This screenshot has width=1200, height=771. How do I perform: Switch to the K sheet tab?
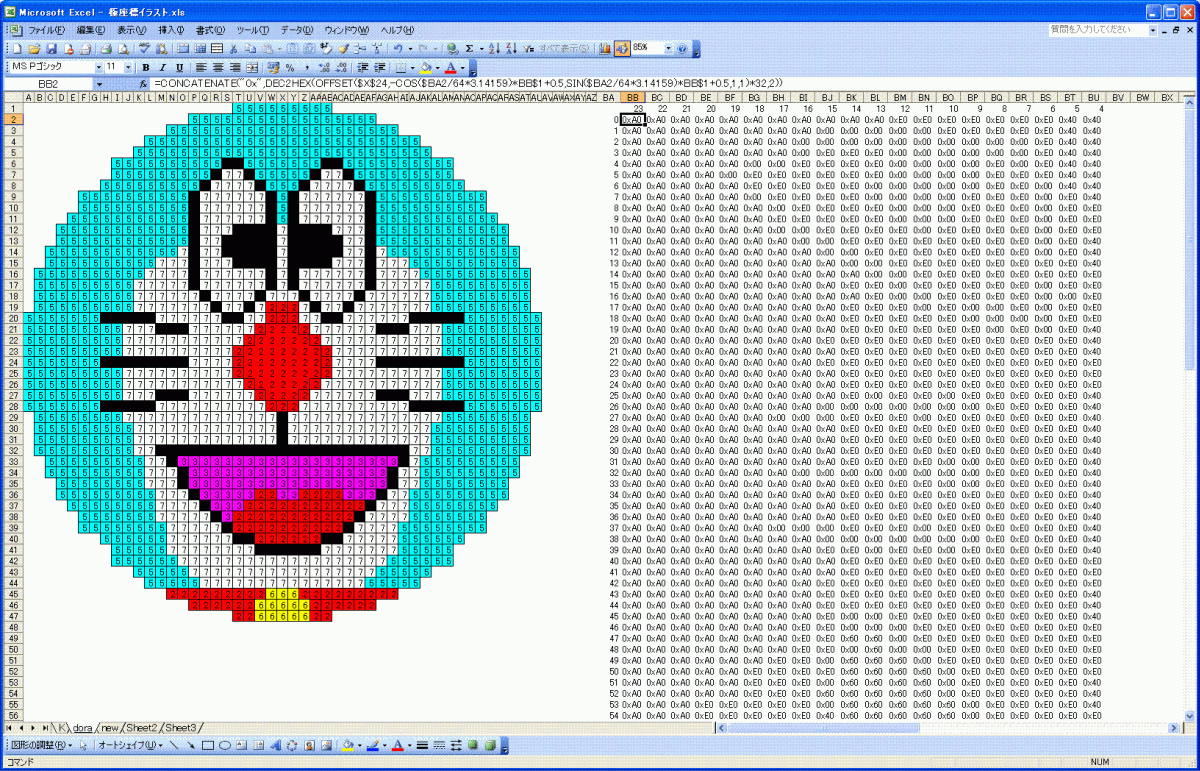click(61, 727)
